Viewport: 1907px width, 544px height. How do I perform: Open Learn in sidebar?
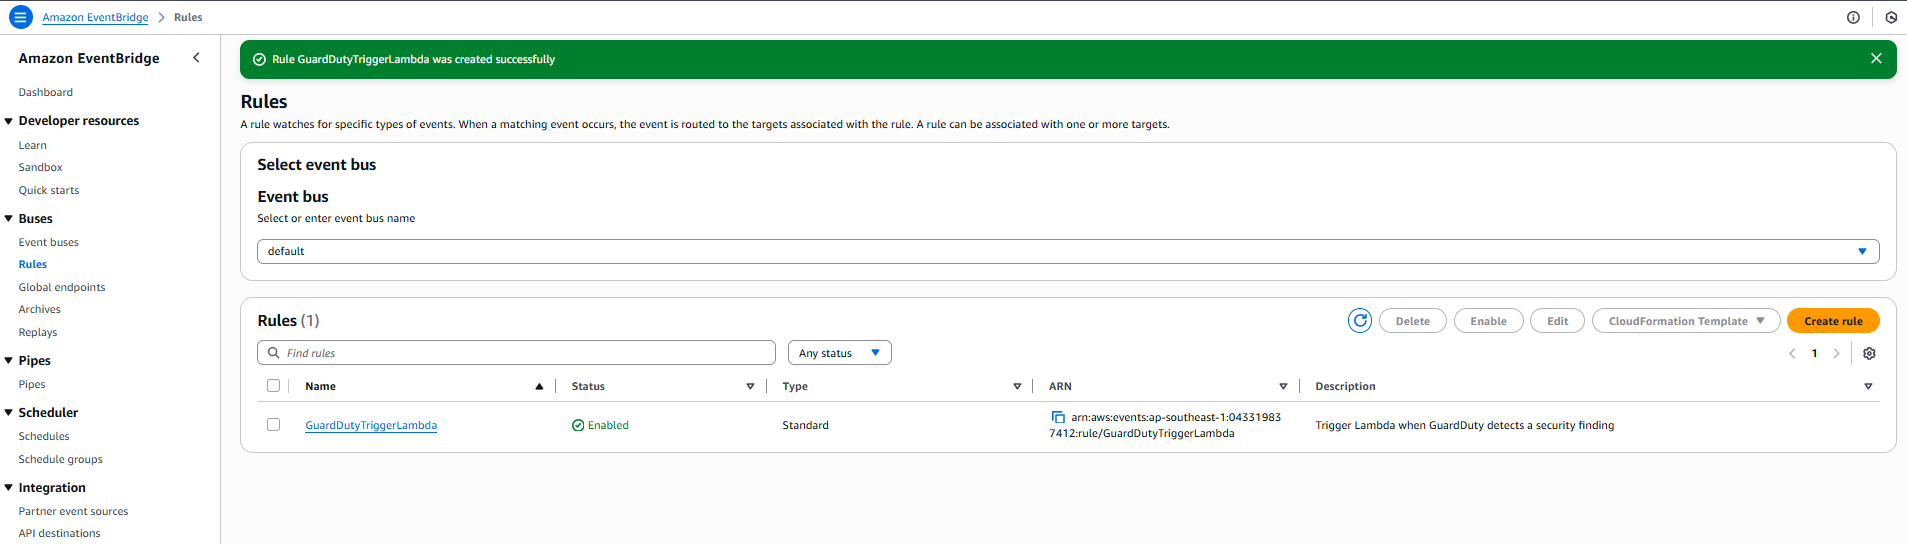click(32, 145)
